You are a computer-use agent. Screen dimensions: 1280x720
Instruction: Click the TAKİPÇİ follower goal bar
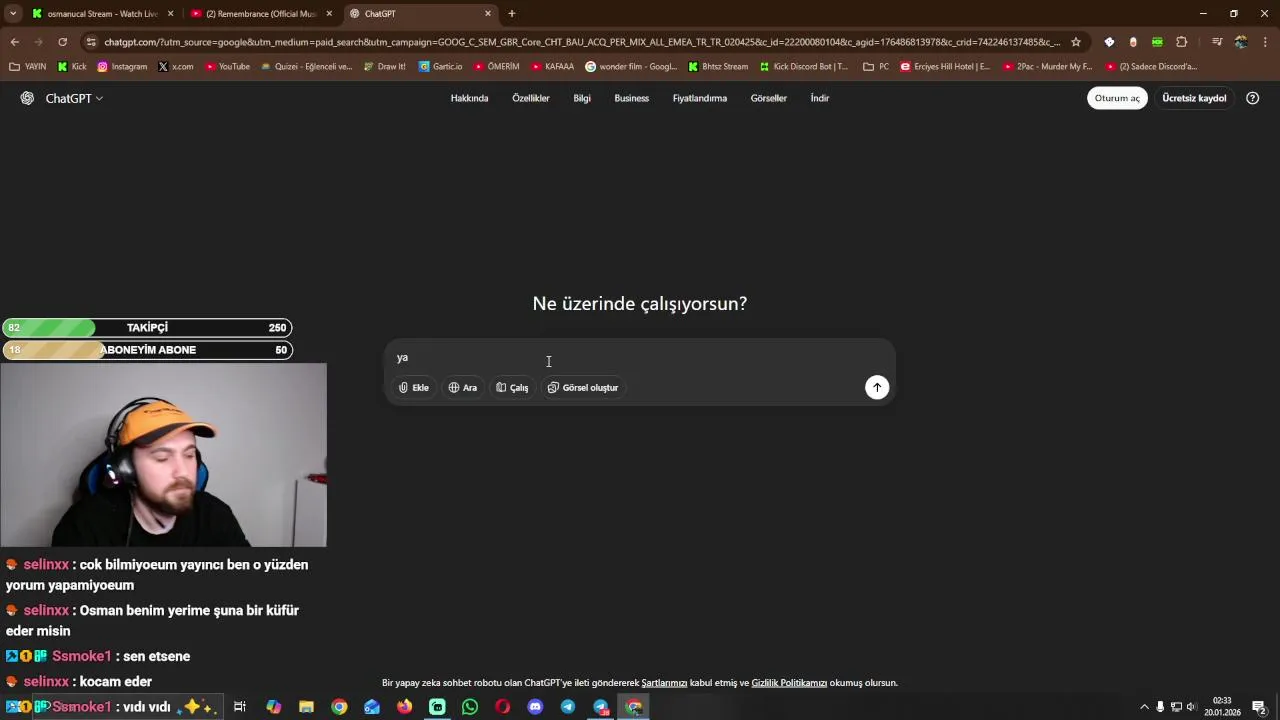(x=147, y=328)
